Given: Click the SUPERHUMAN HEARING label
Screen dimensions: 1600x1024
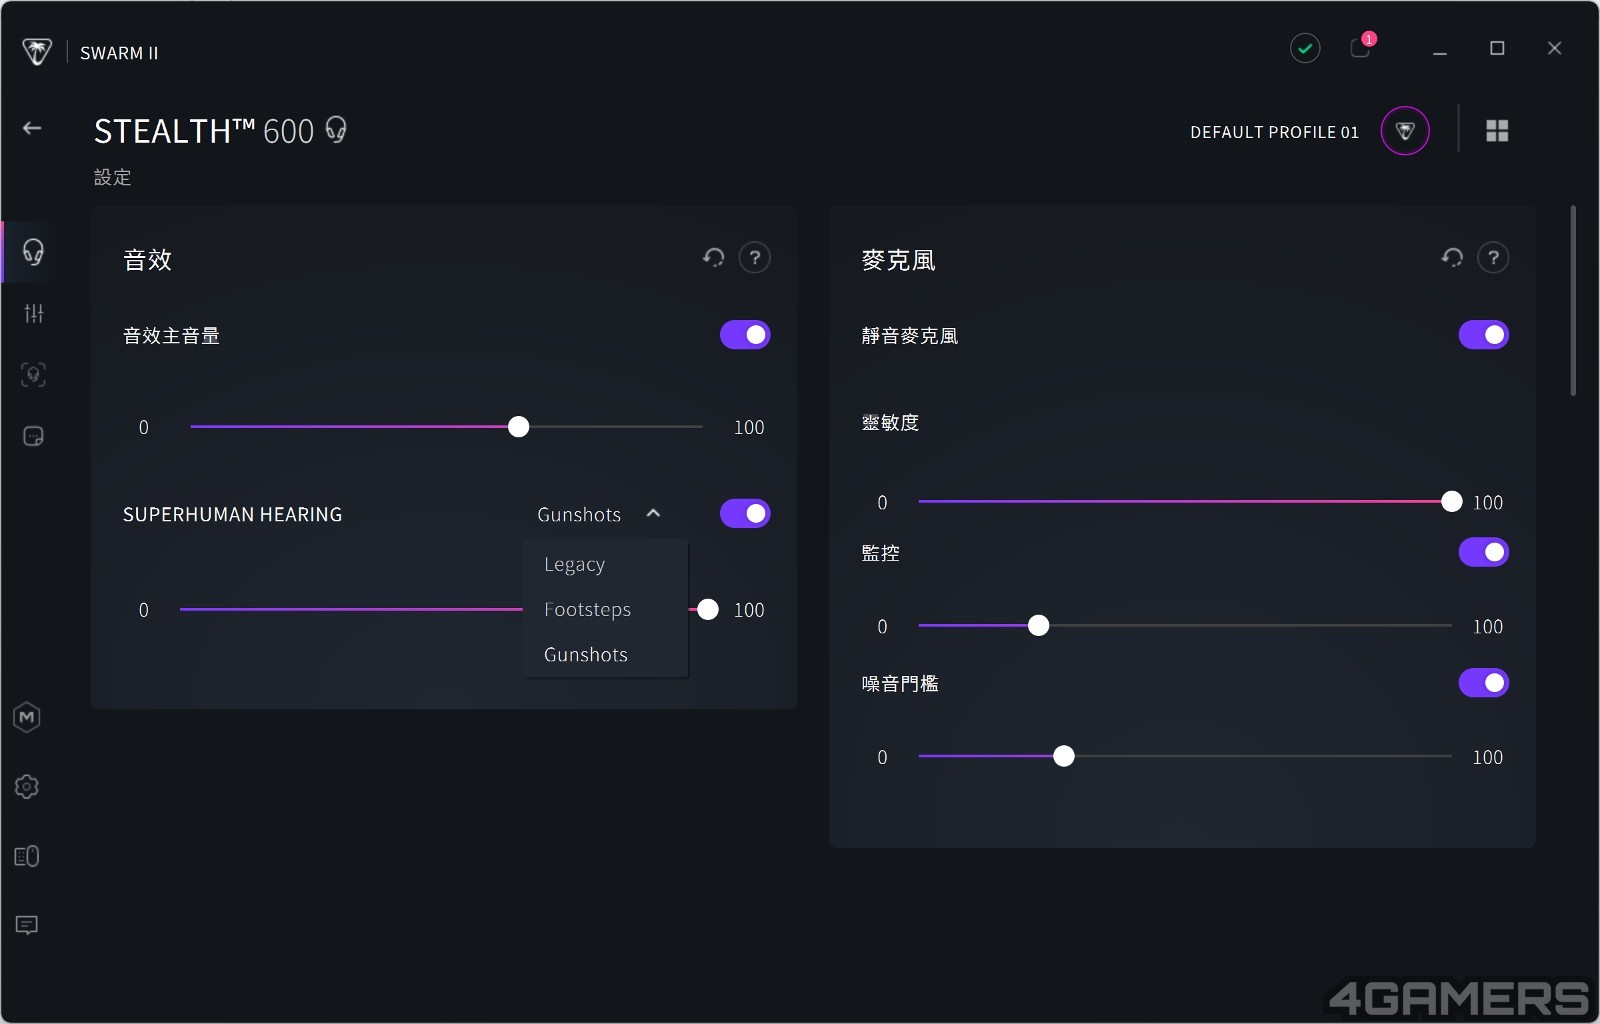Looking at the screenshot, I should click(233, 514).
